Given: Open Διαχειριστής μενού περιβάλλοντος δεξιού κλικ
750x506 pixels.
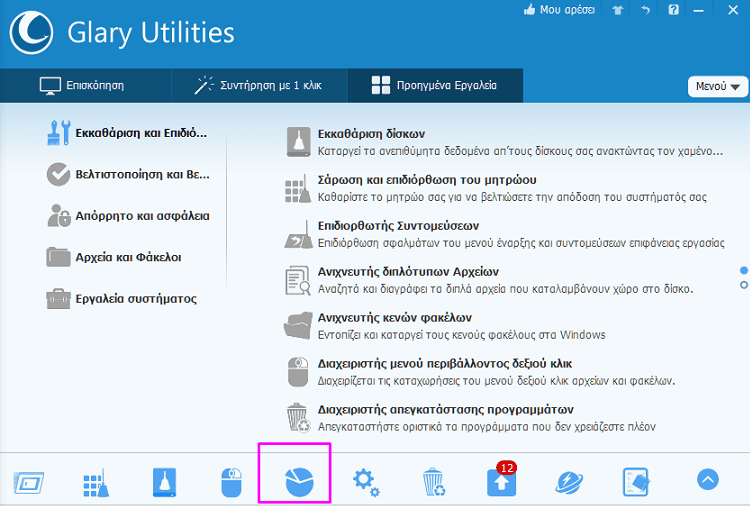Looking at the screenshot, I should [x=445, y=363].
